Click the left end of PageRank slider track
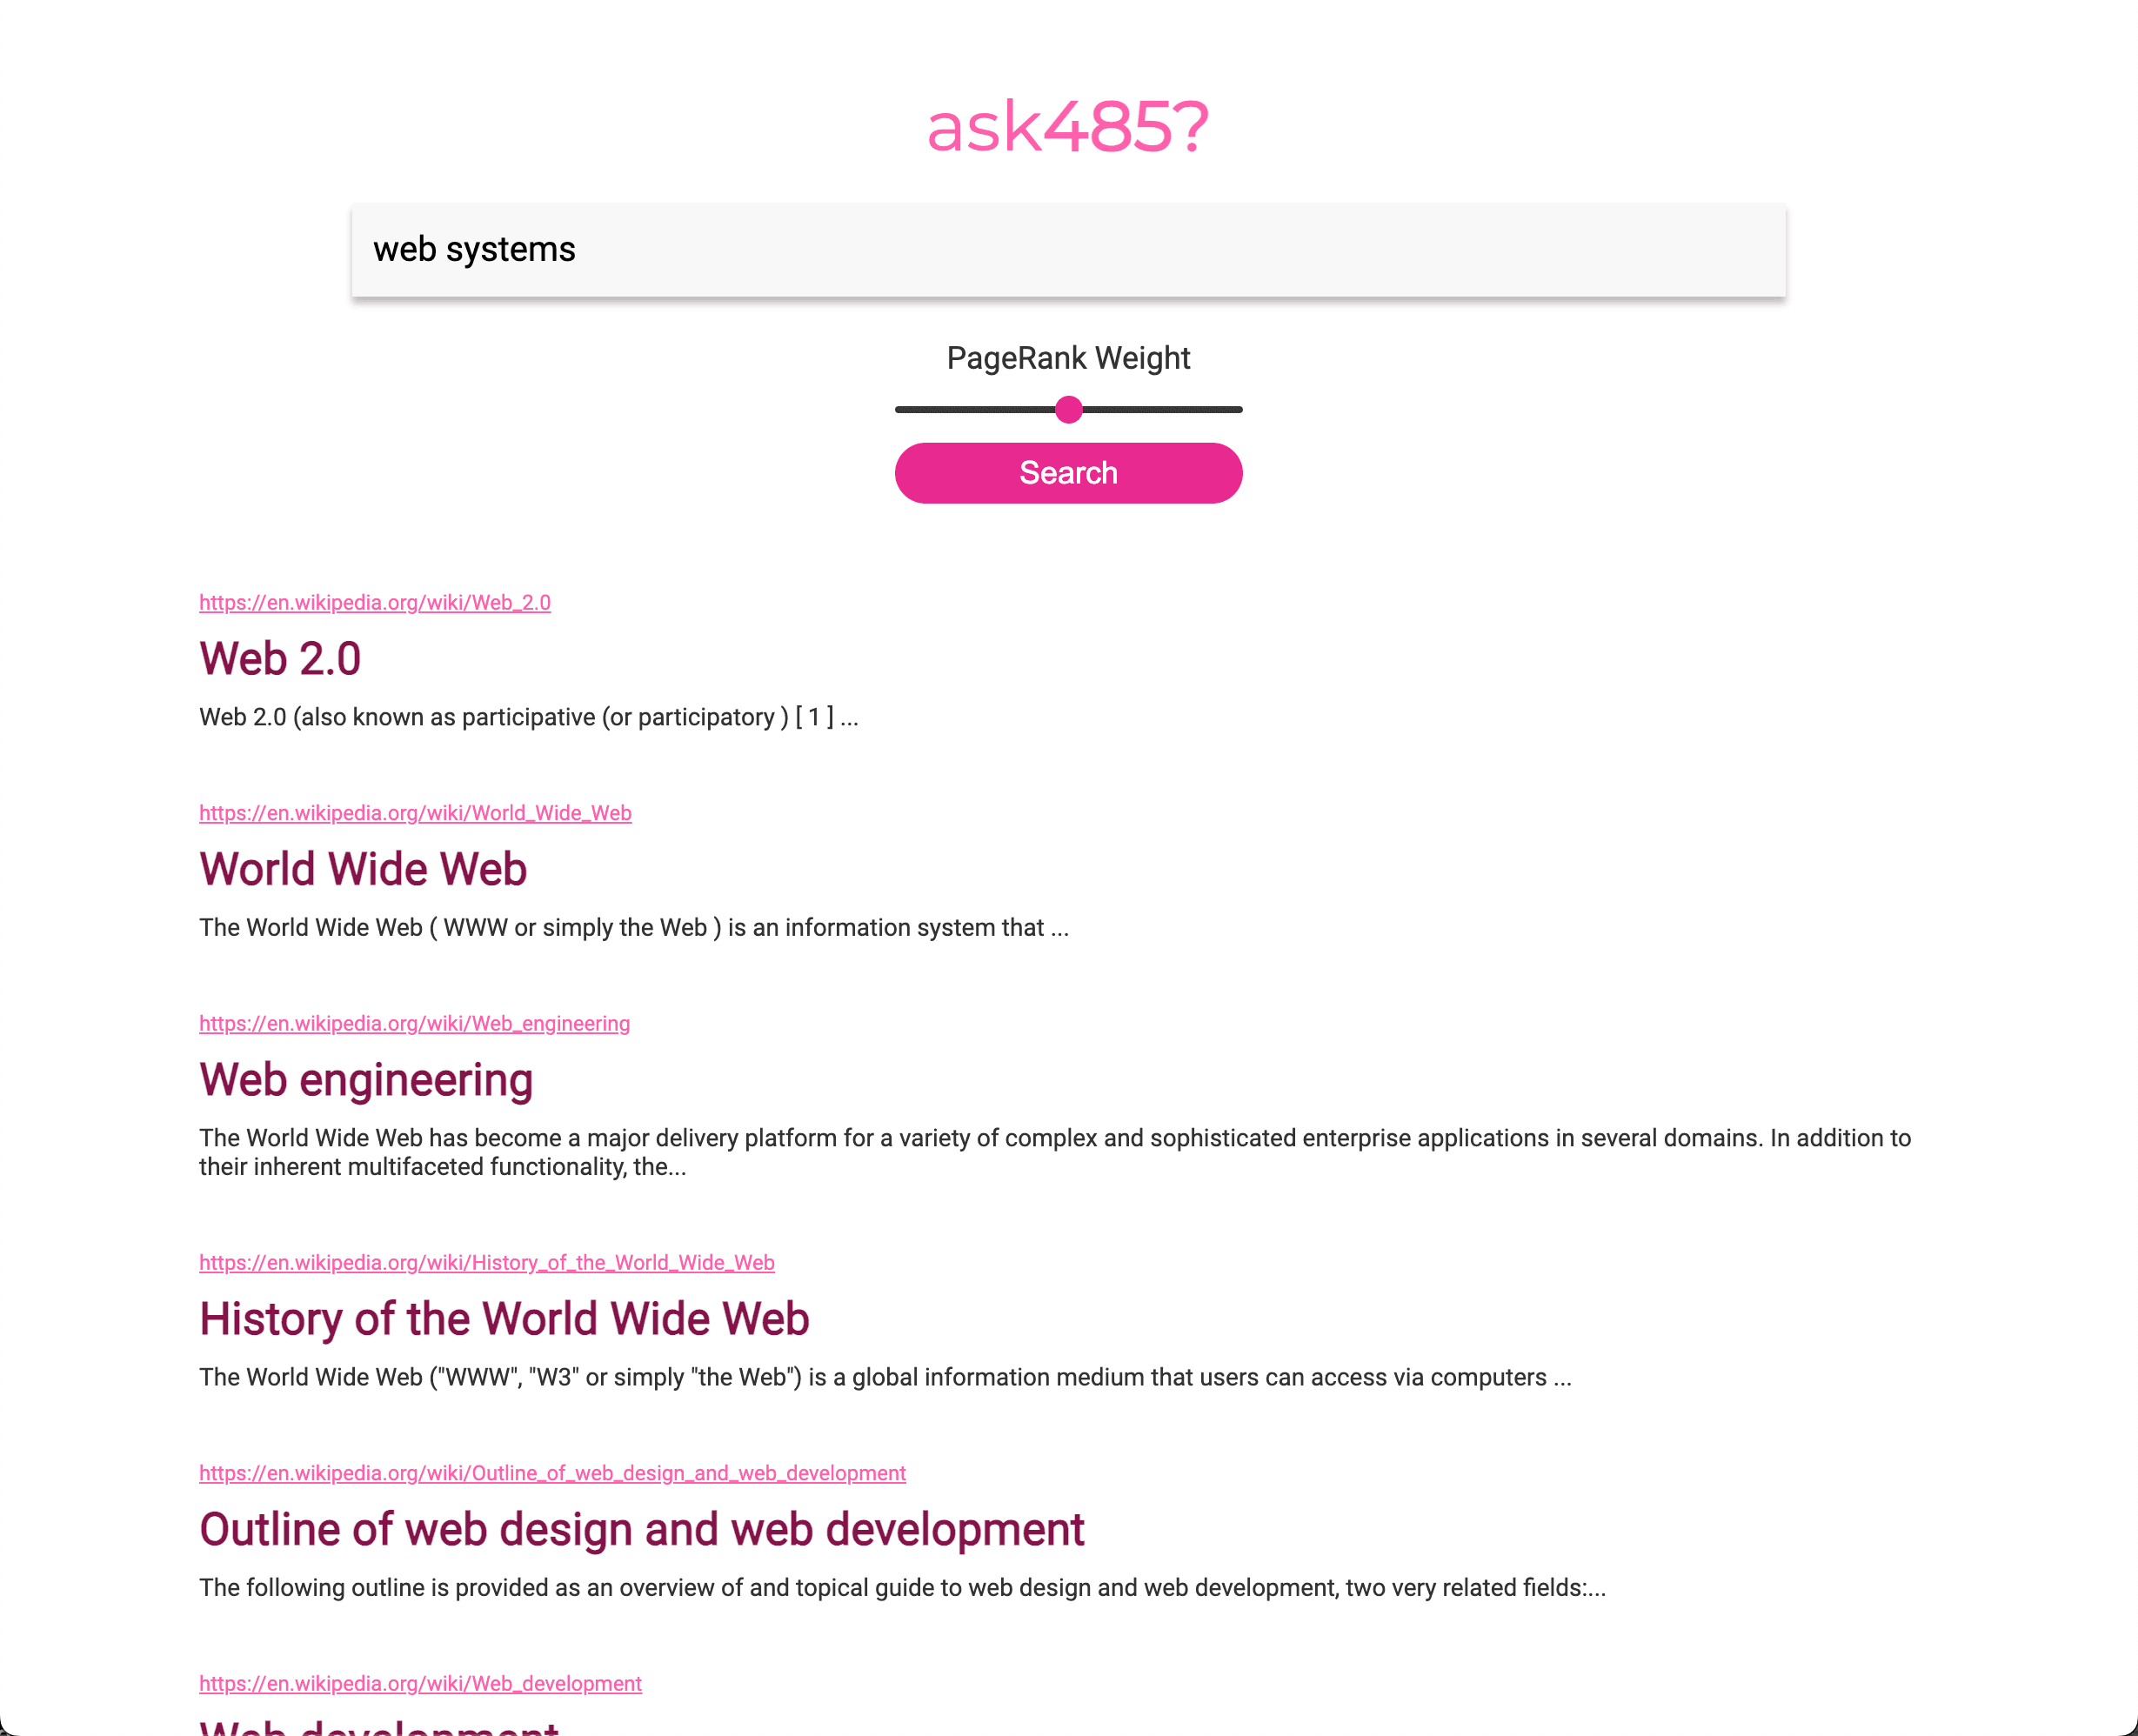This screenshot has width=2138, height=1736. tap(901, 409)
